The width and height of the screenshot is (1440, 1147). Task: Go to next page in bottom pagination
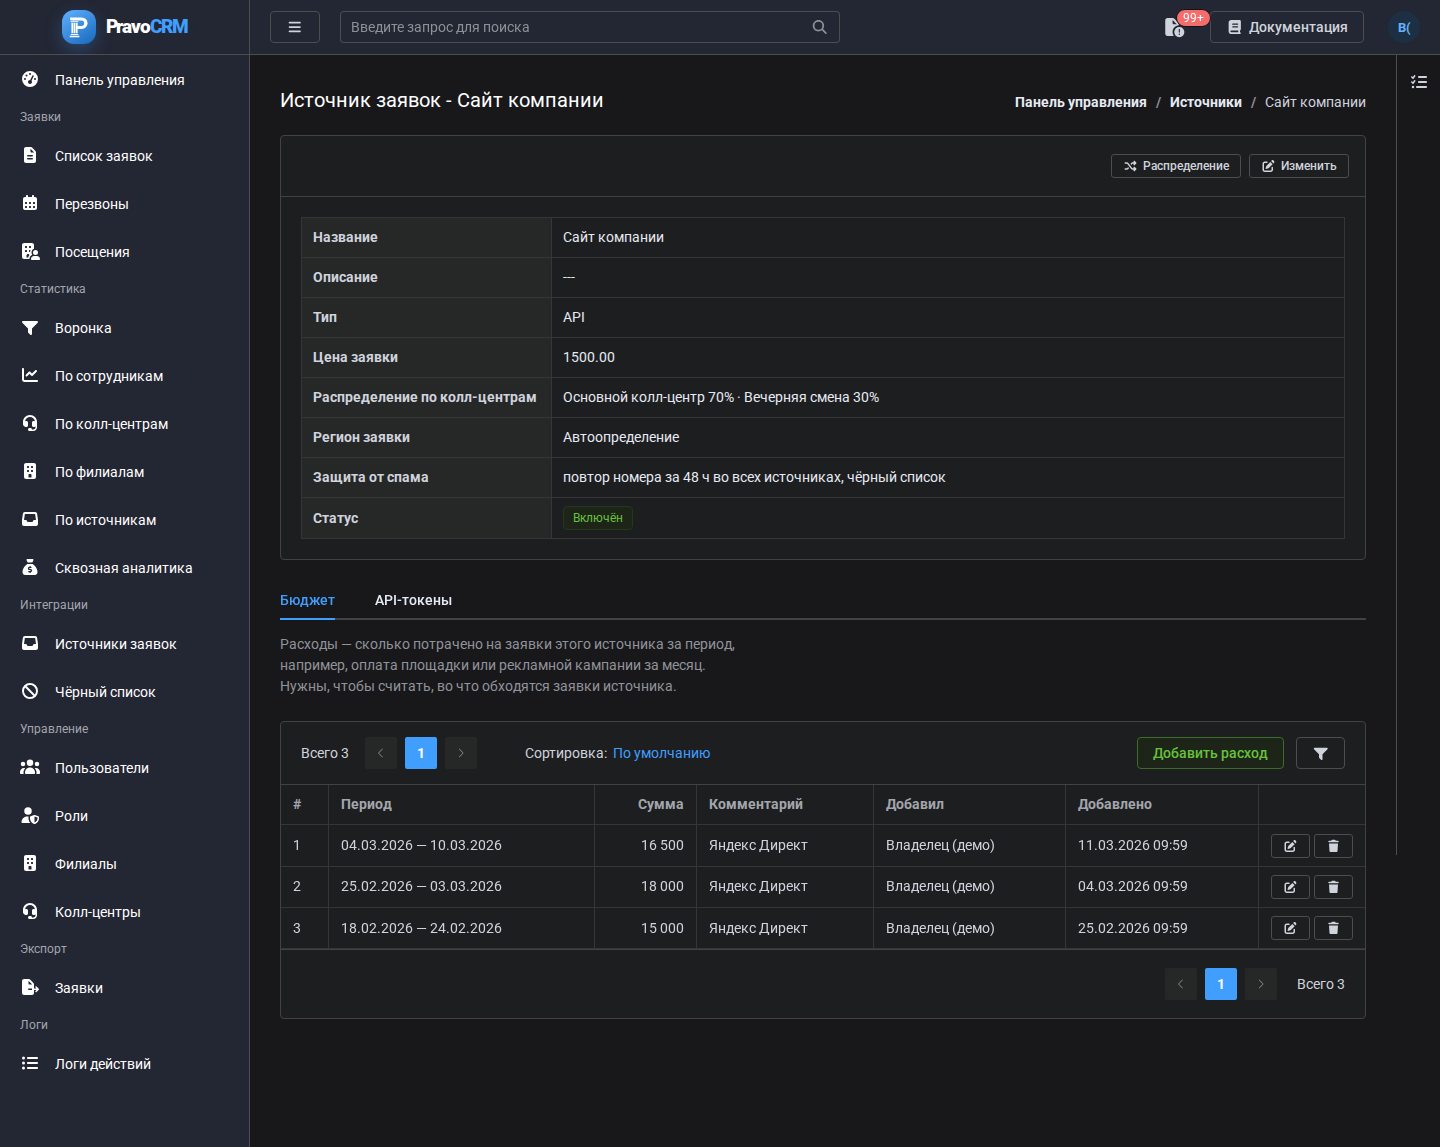coord(1261,984)
